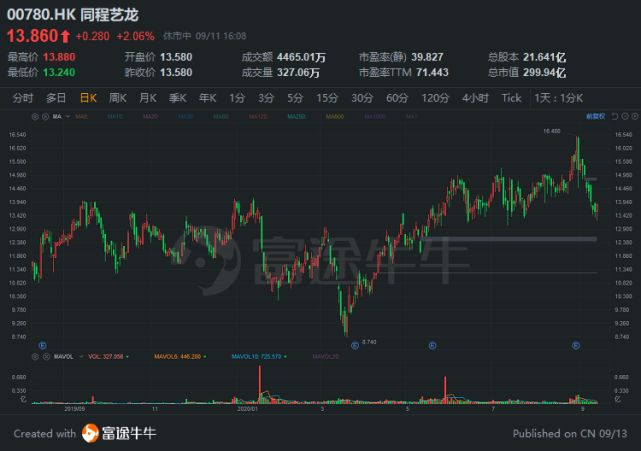Image resolution: width=641 pixels, height=451 pixels.
Task: Click the 市盈率(静) 39.827 value
Action: [x=427, y=57]
